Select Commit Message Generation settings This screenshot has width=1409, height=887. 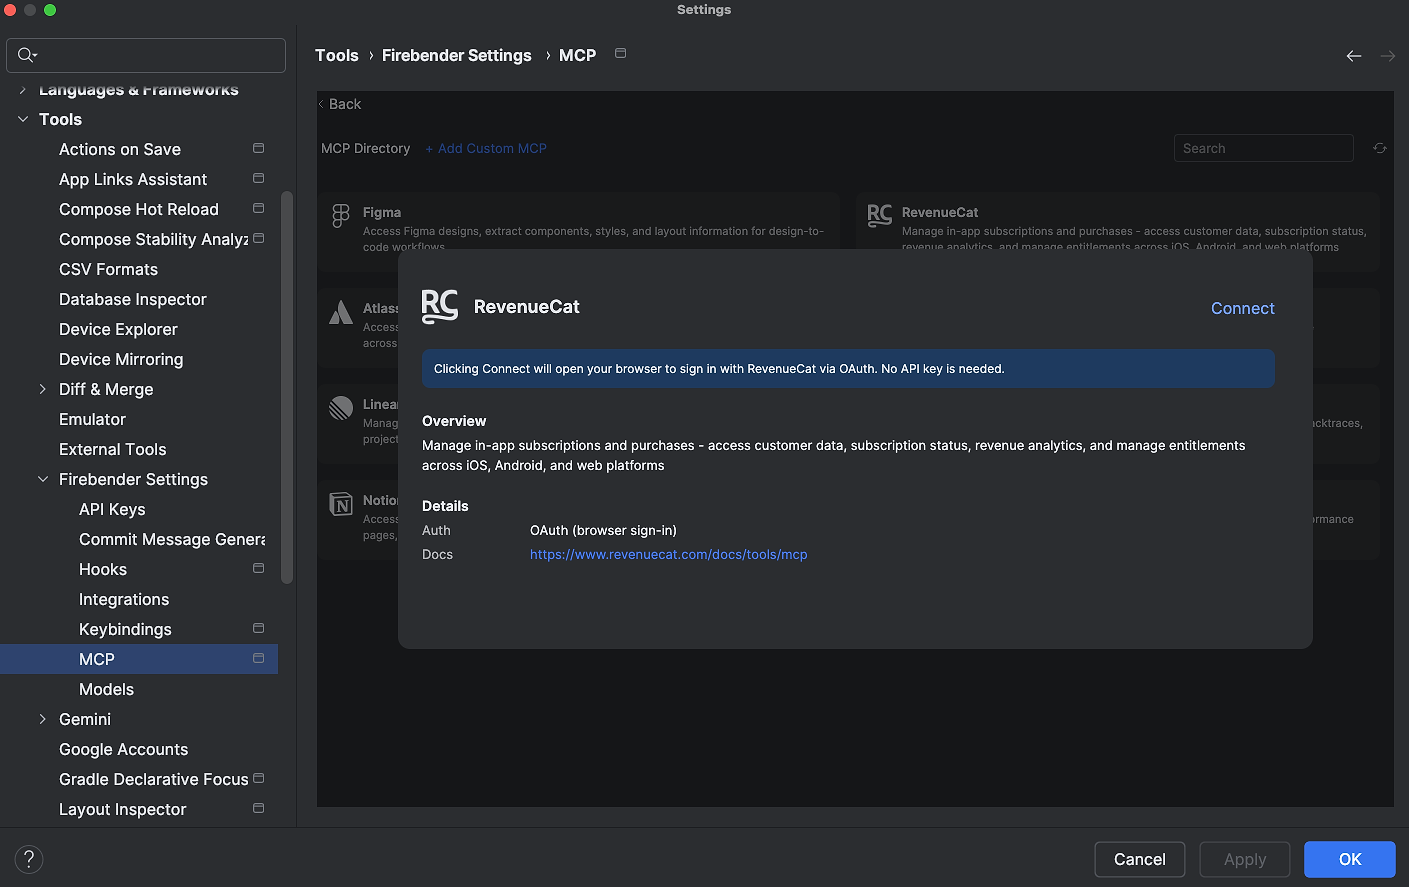tap(172, 539)
